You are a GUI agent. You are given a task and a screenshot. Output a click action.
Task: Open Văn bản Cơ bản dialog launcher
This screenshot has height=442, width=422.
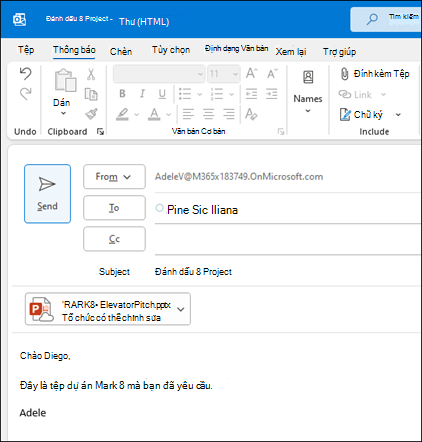[x=281, y=132]
